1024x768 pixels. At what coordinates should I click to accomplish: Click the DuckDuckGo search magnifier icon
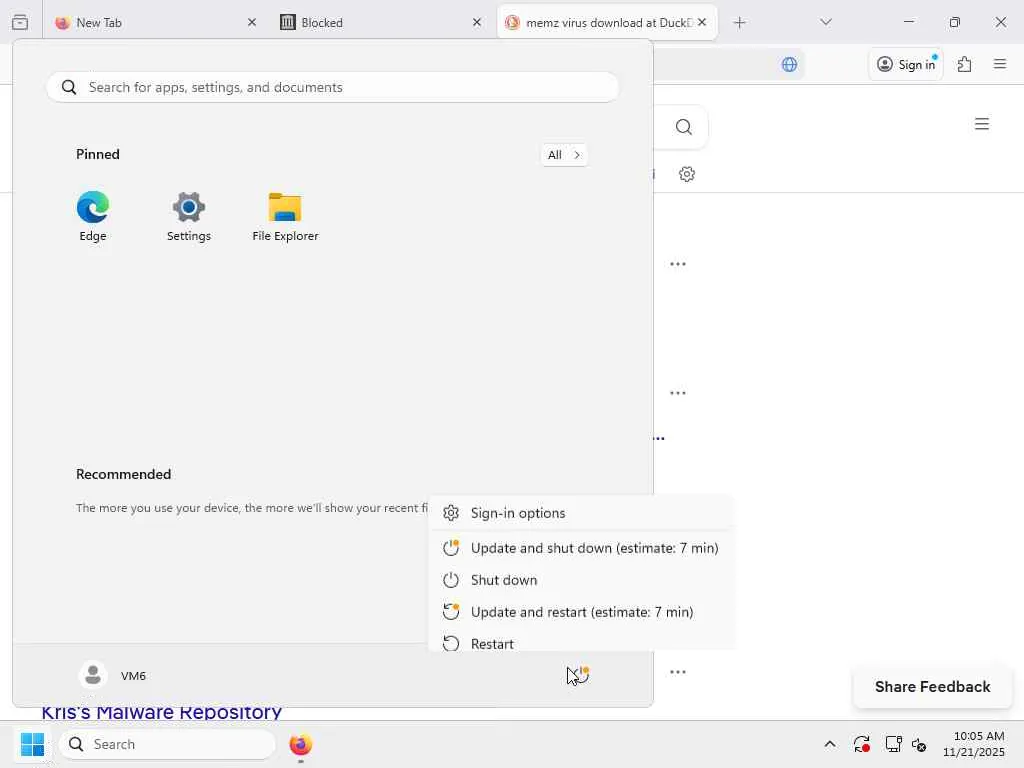(x=683, y=127)
